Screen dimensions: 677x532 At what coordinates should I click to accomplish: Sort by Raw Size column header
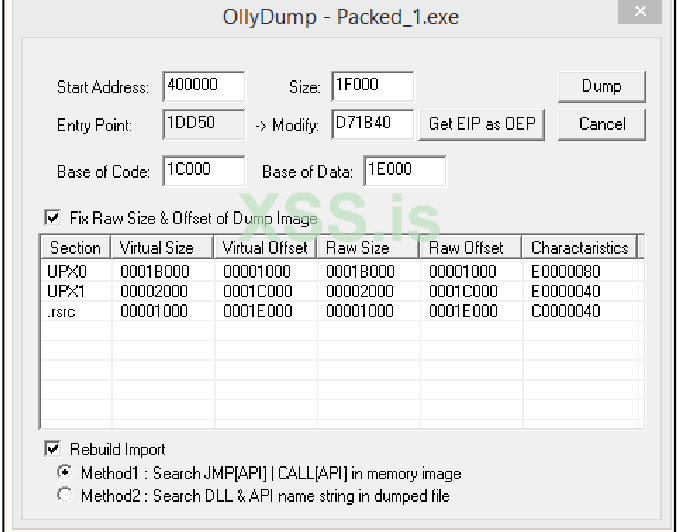[368, 248]
